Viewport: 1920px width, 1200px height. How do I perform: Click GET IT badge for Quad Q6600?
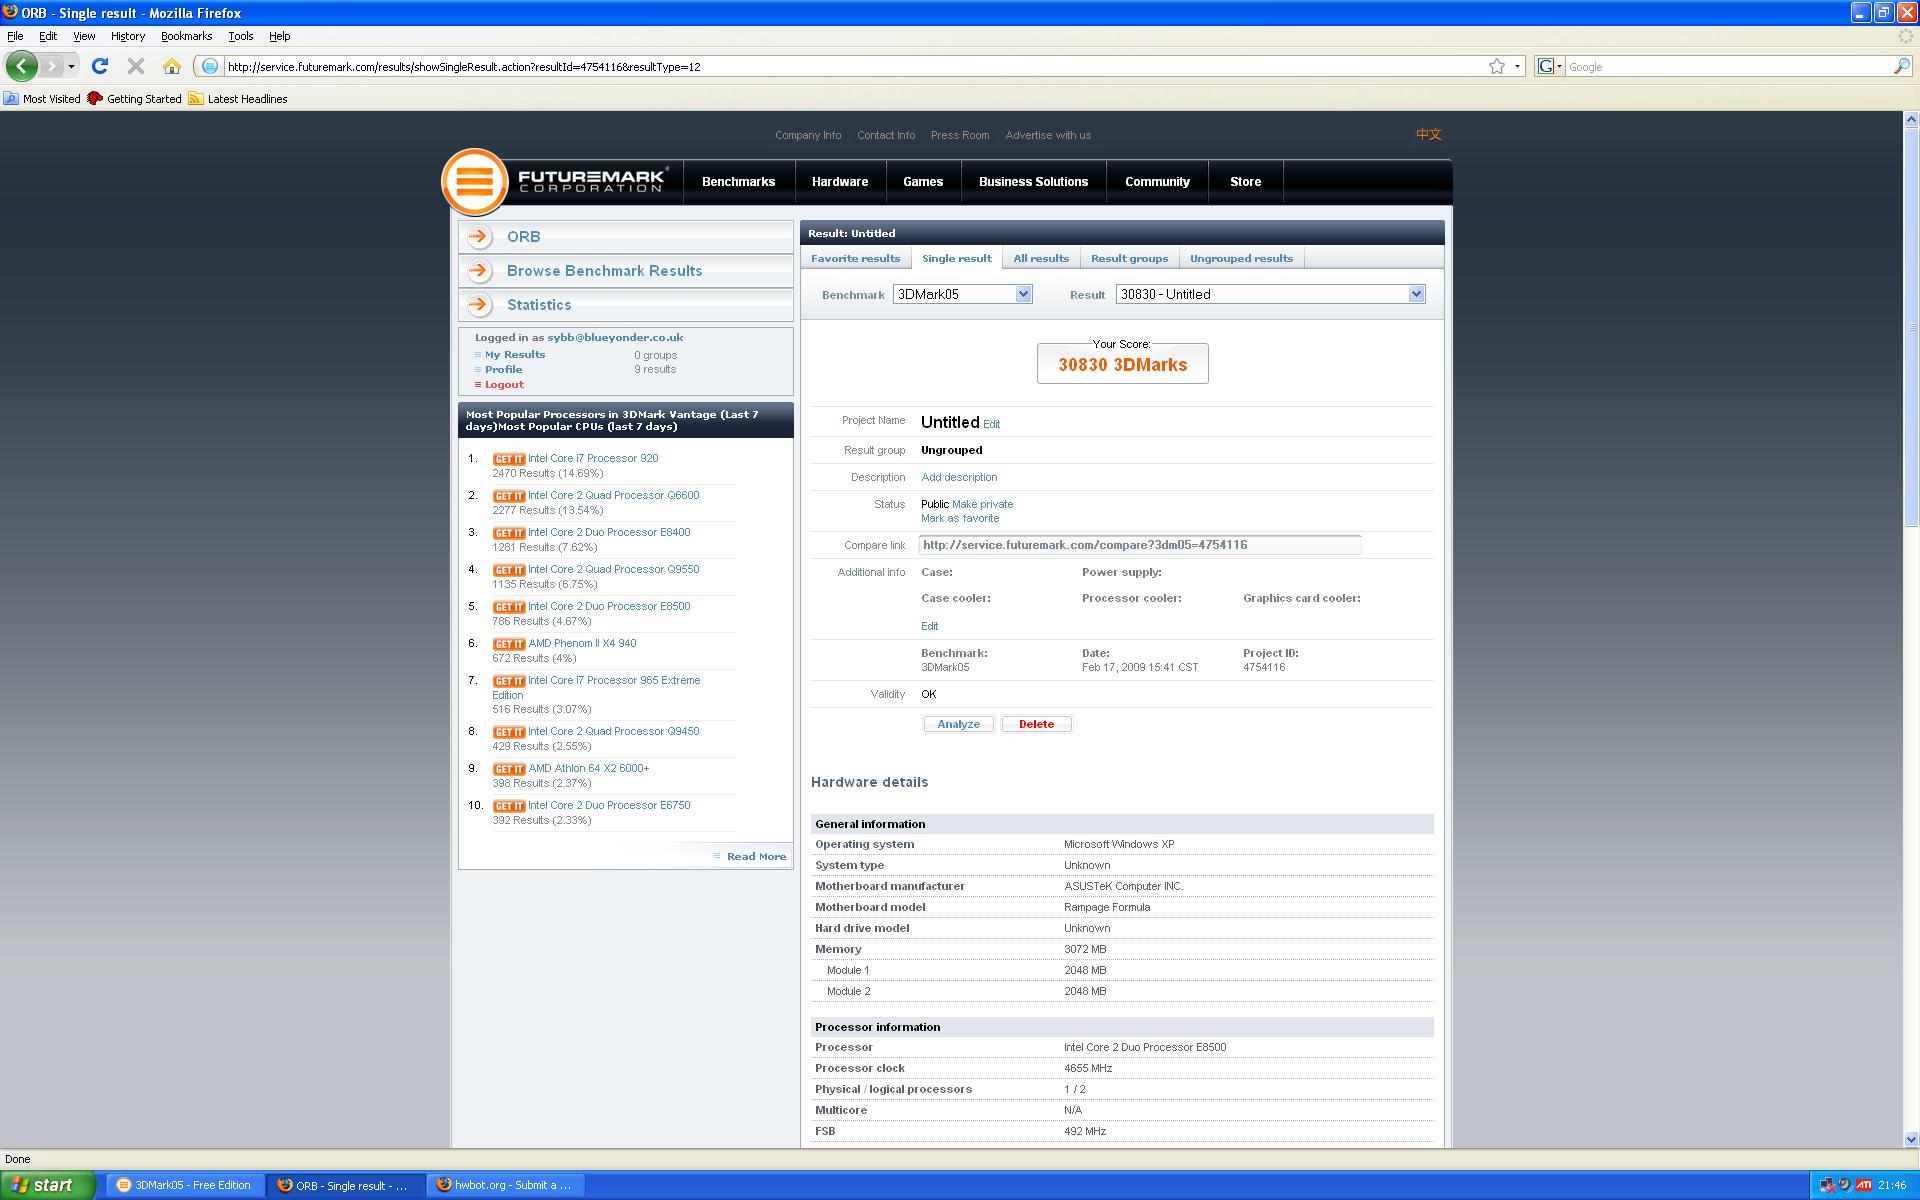[x=508, y=496]
